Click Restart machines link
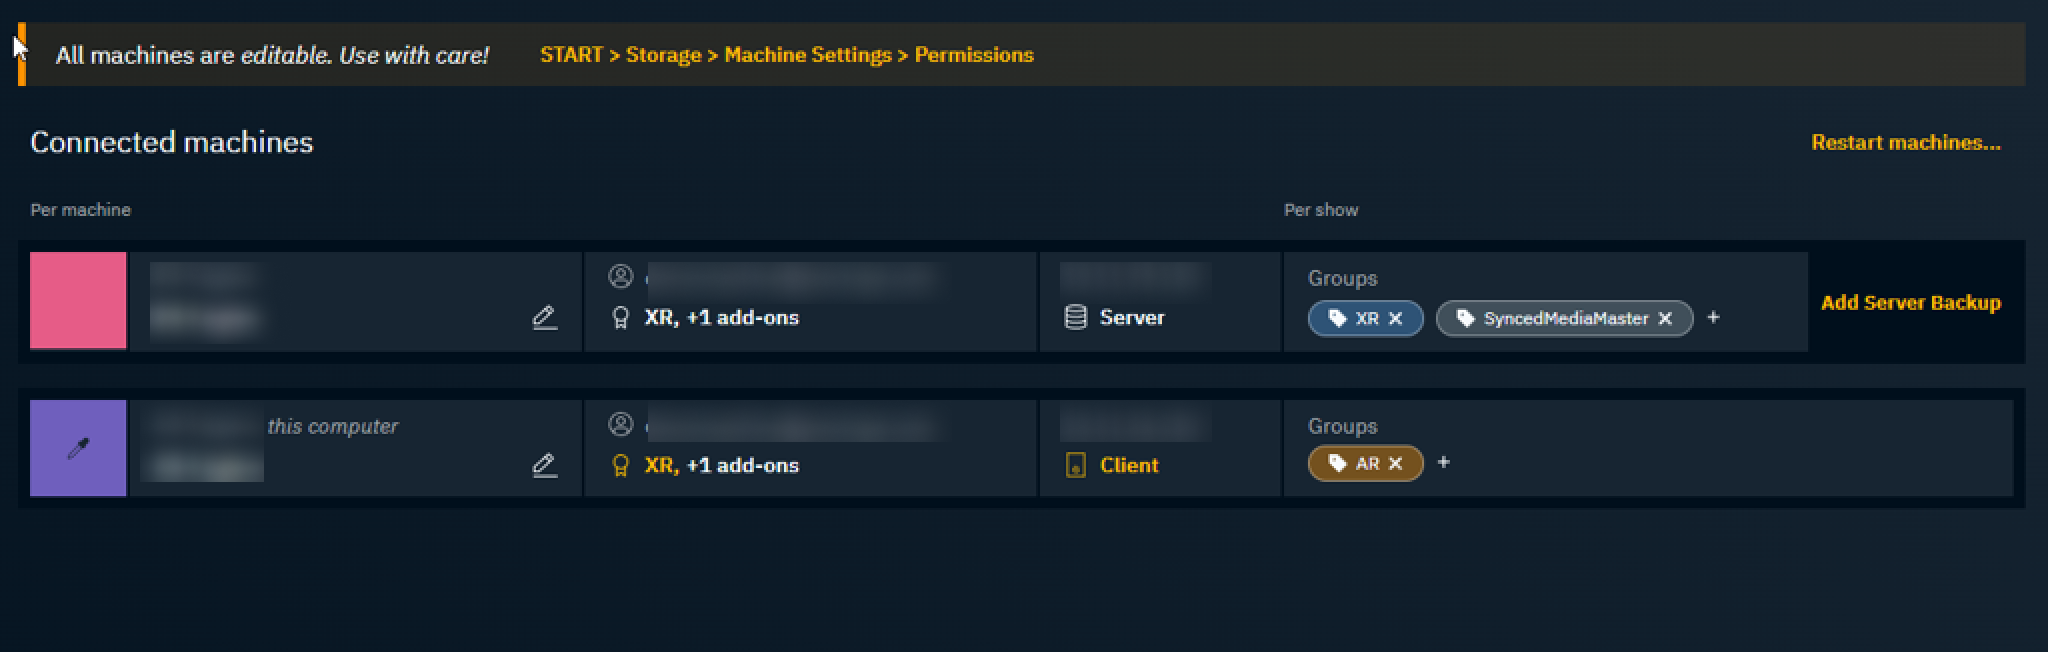This screenshot has height=652, width=2048. pos(1905,142)
